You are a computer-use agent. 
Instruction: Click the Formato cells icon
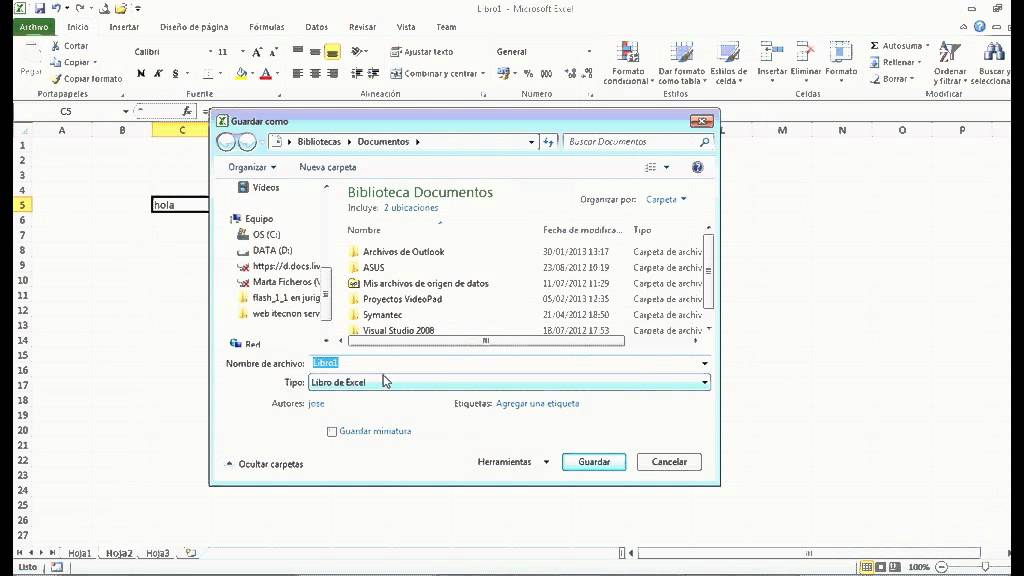(x=840, y=52)
